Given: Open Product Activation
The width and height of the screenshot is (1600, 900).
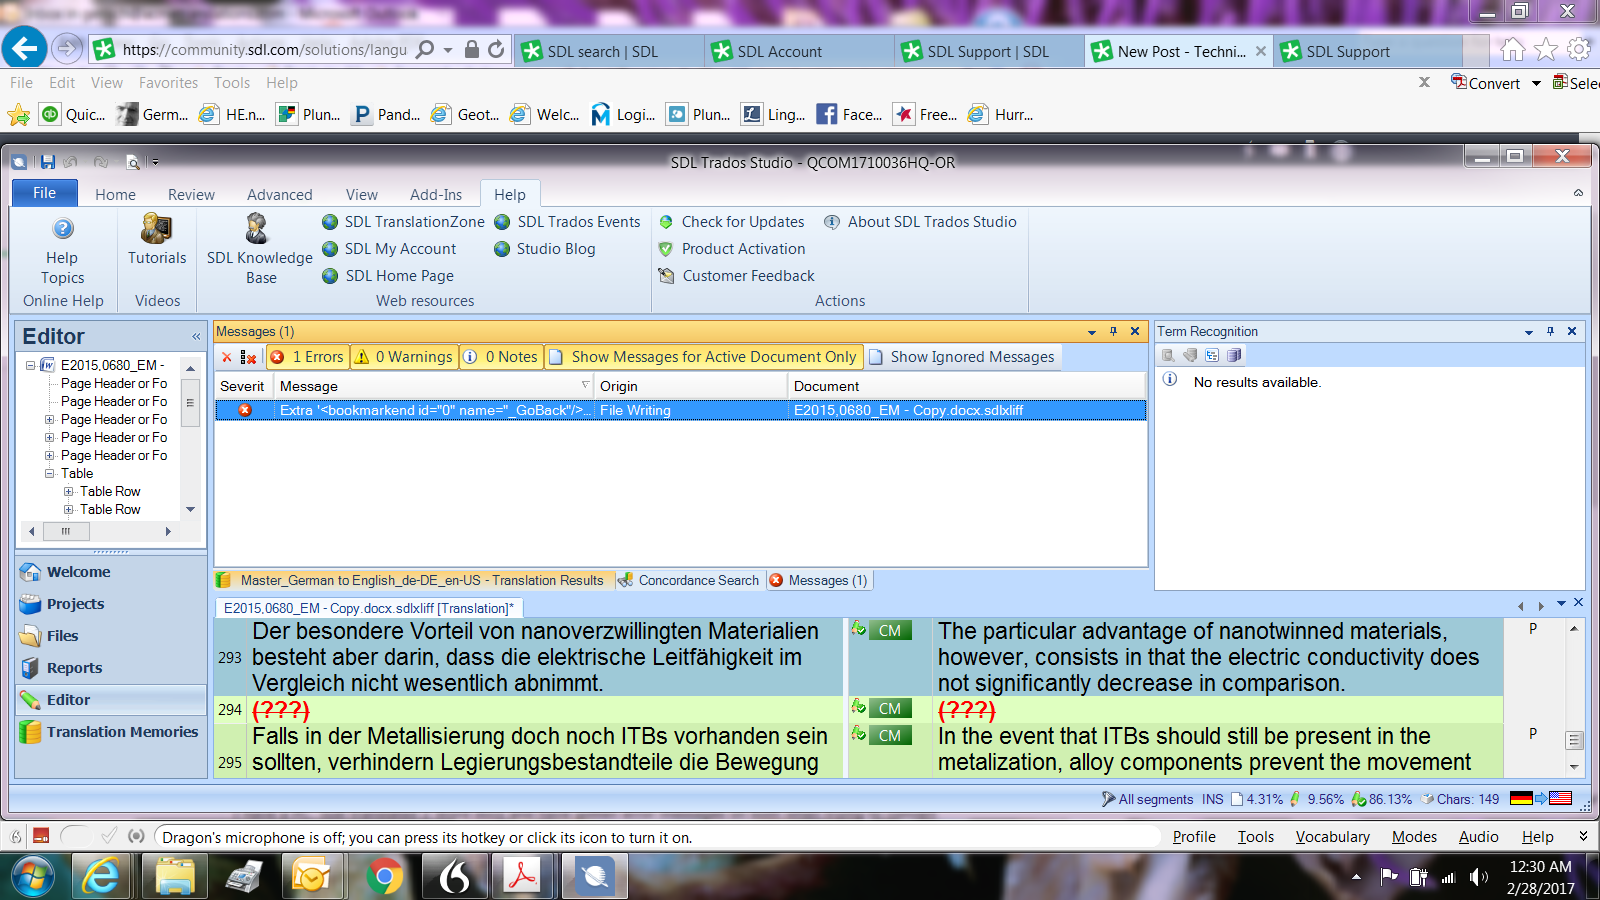Looking at the screenshot, I should point(732,249).
